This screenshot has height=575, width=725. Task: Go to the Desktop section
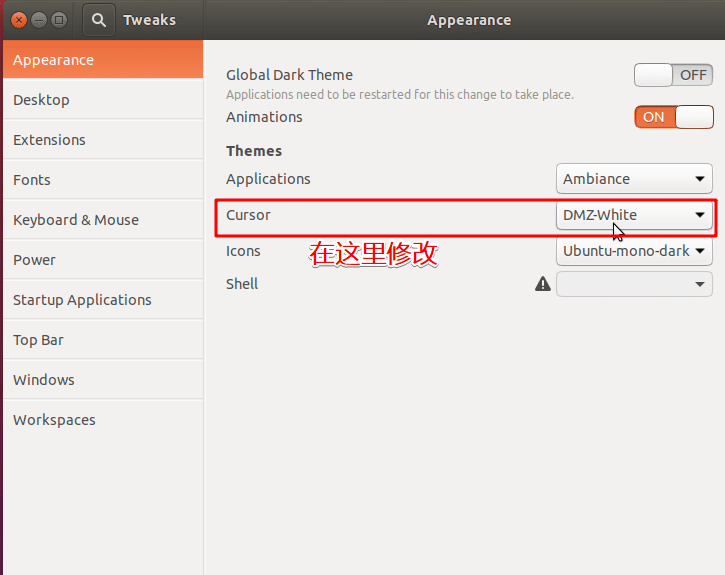click(x=103, y=100)
